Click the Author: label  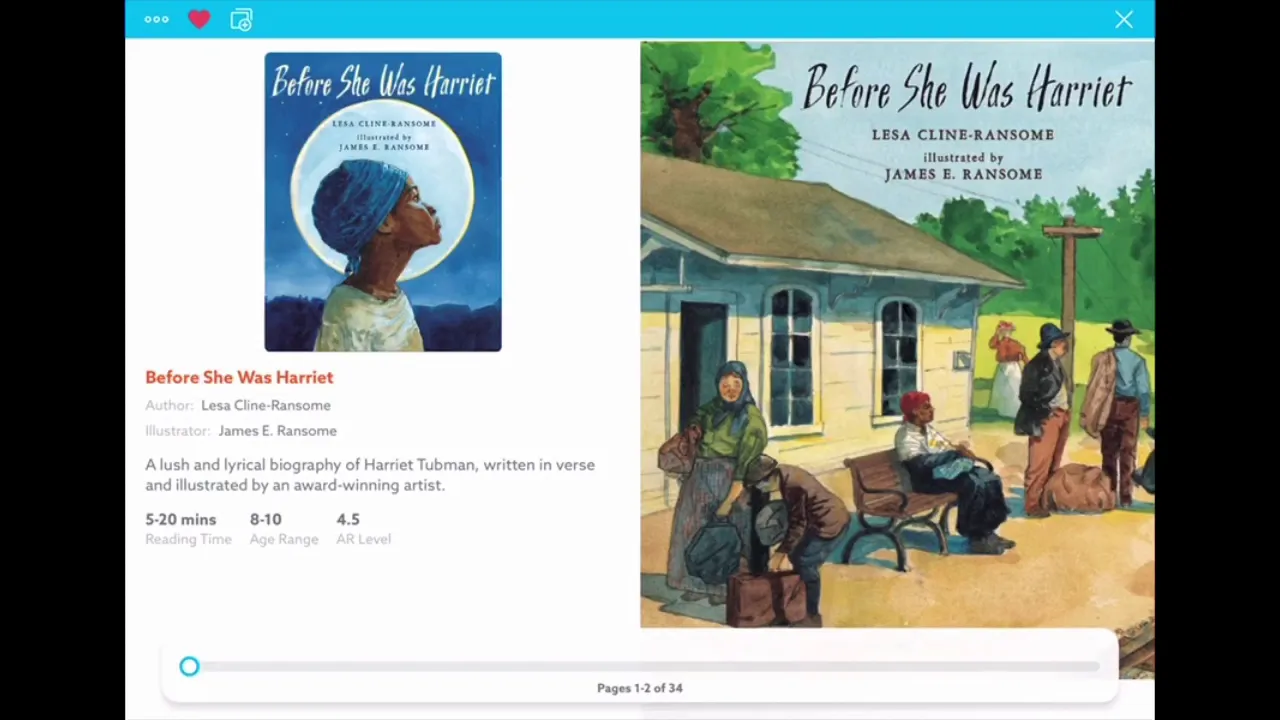[x=169, y=405]
